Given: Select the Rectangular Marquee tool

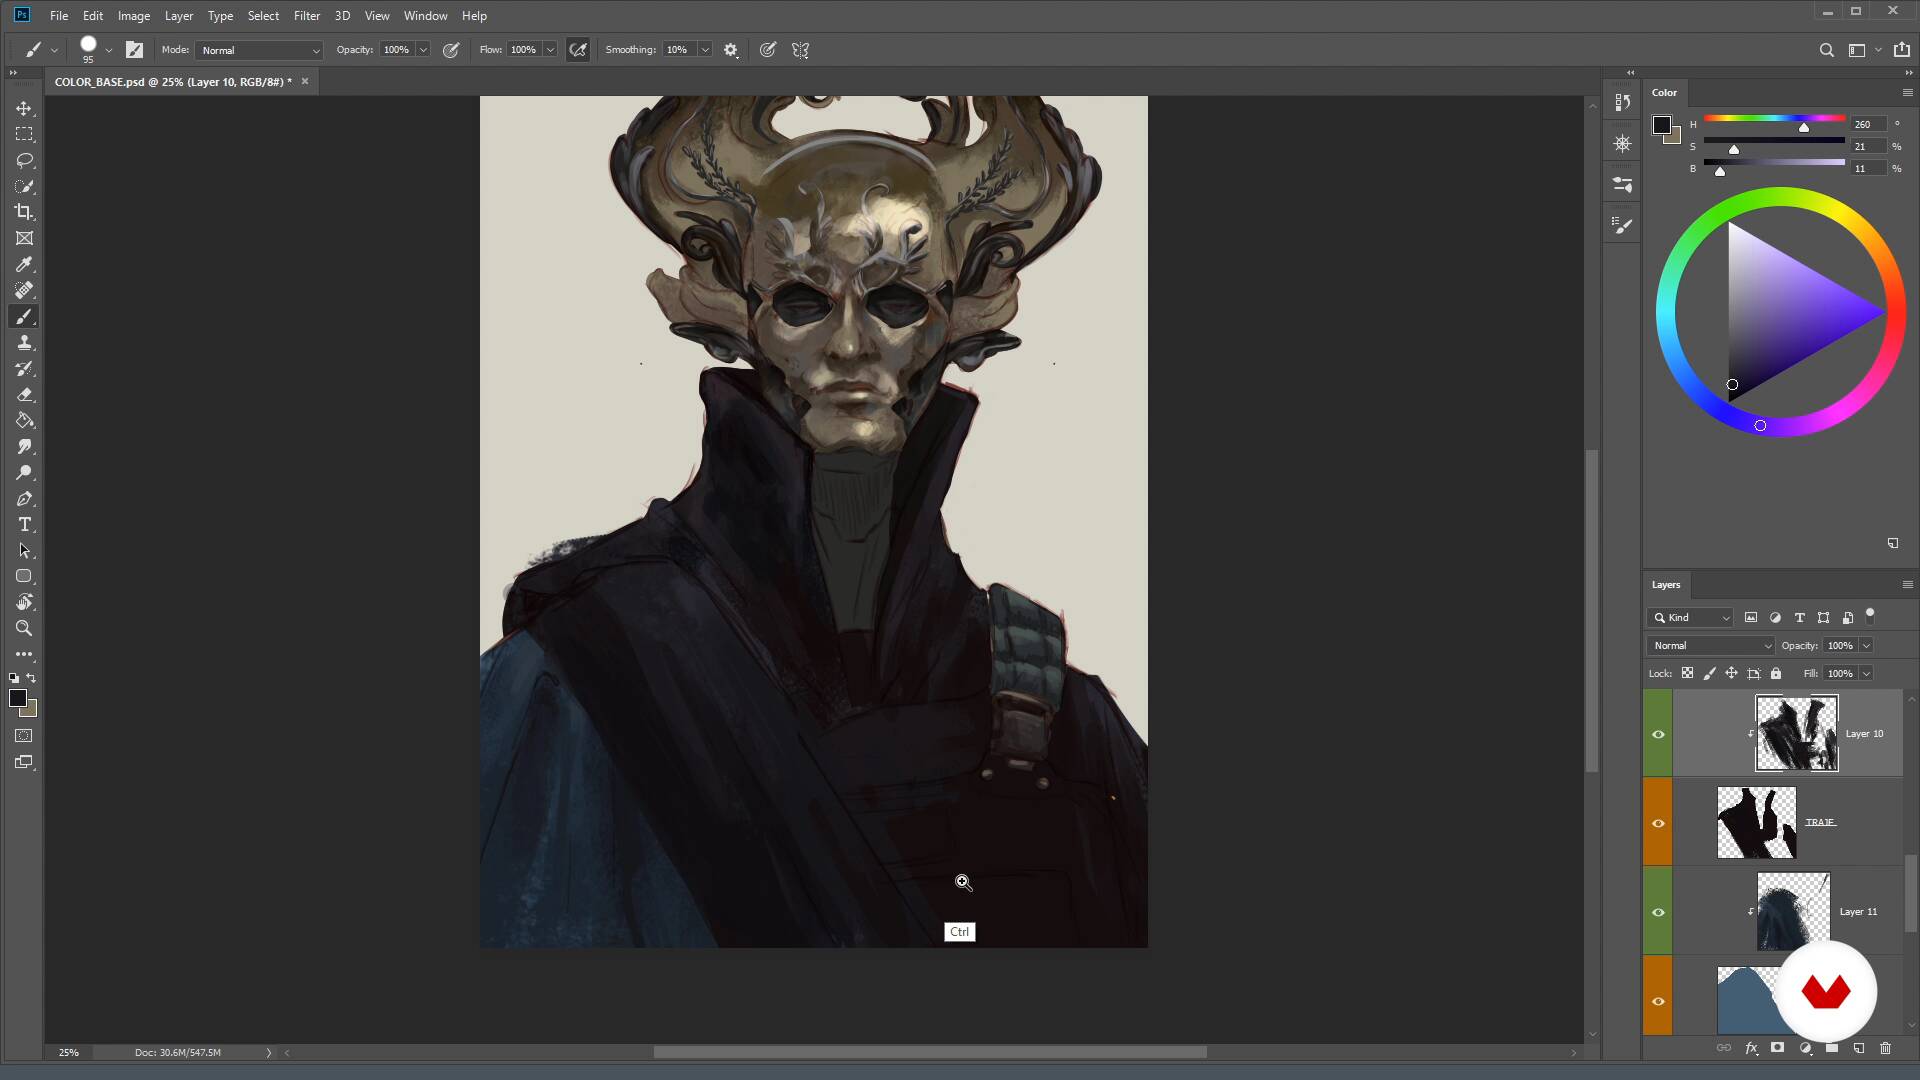Looking at the screenshot, I should click(x=24, y=134).
